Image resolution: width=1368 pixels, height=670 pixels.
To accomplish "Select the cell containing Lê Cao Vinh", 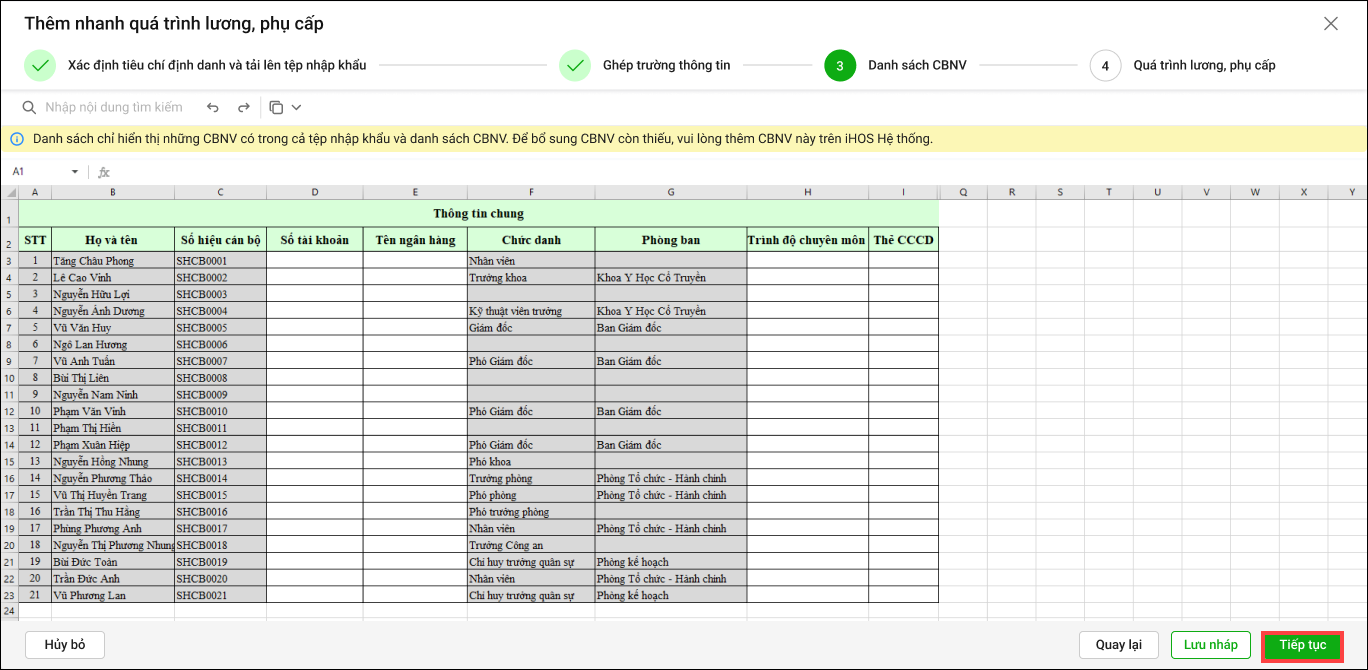I will (x=112, y=278).
